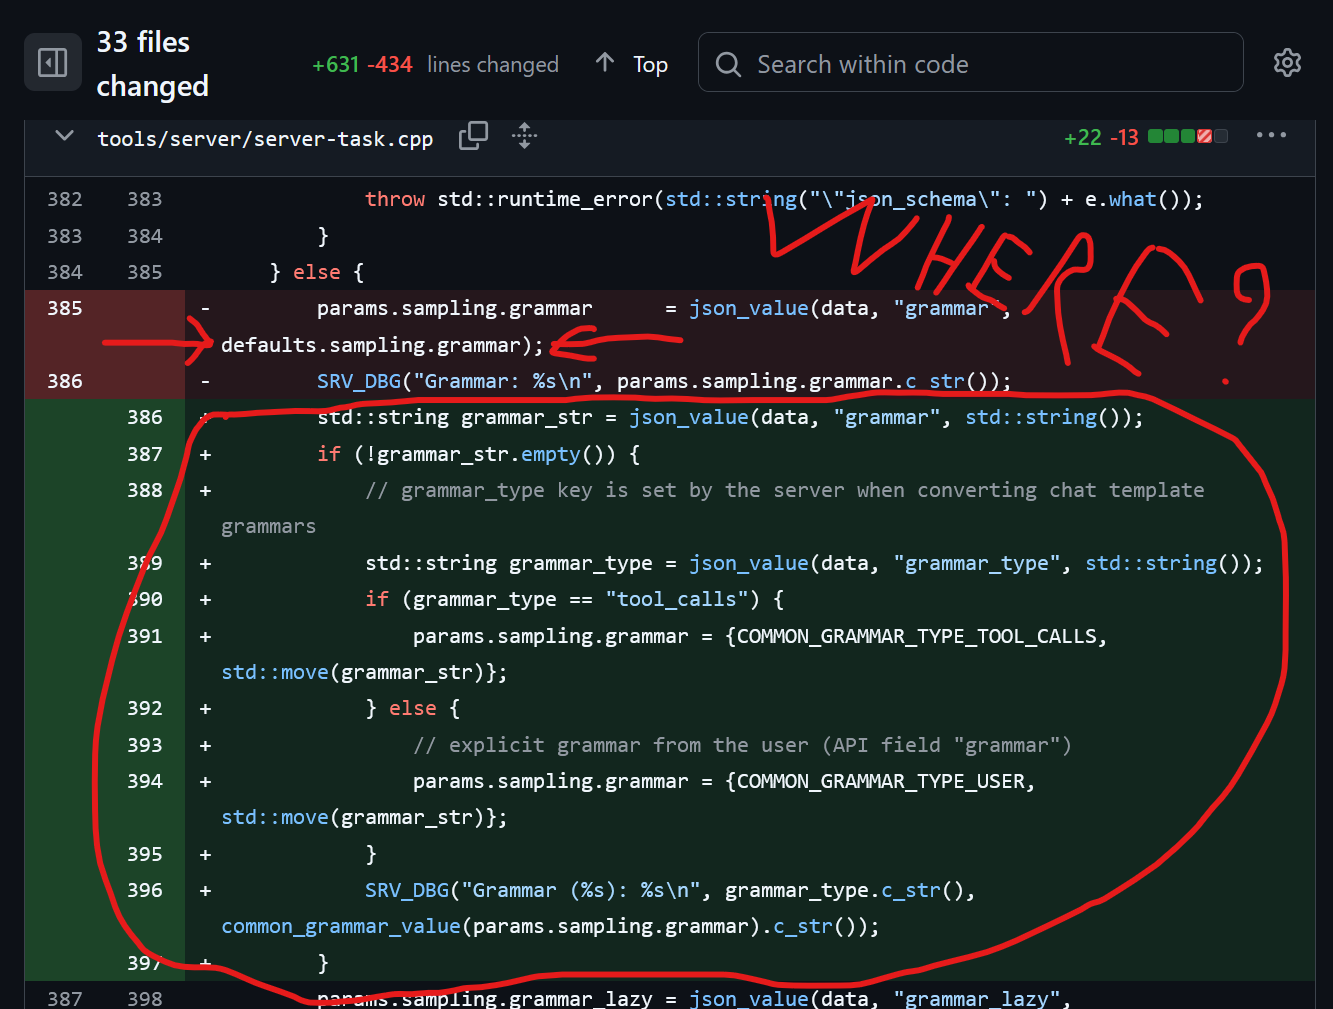Collapse the server-task.cpp file diff
1333x1009 pixels.
click(x=65, y=136)
